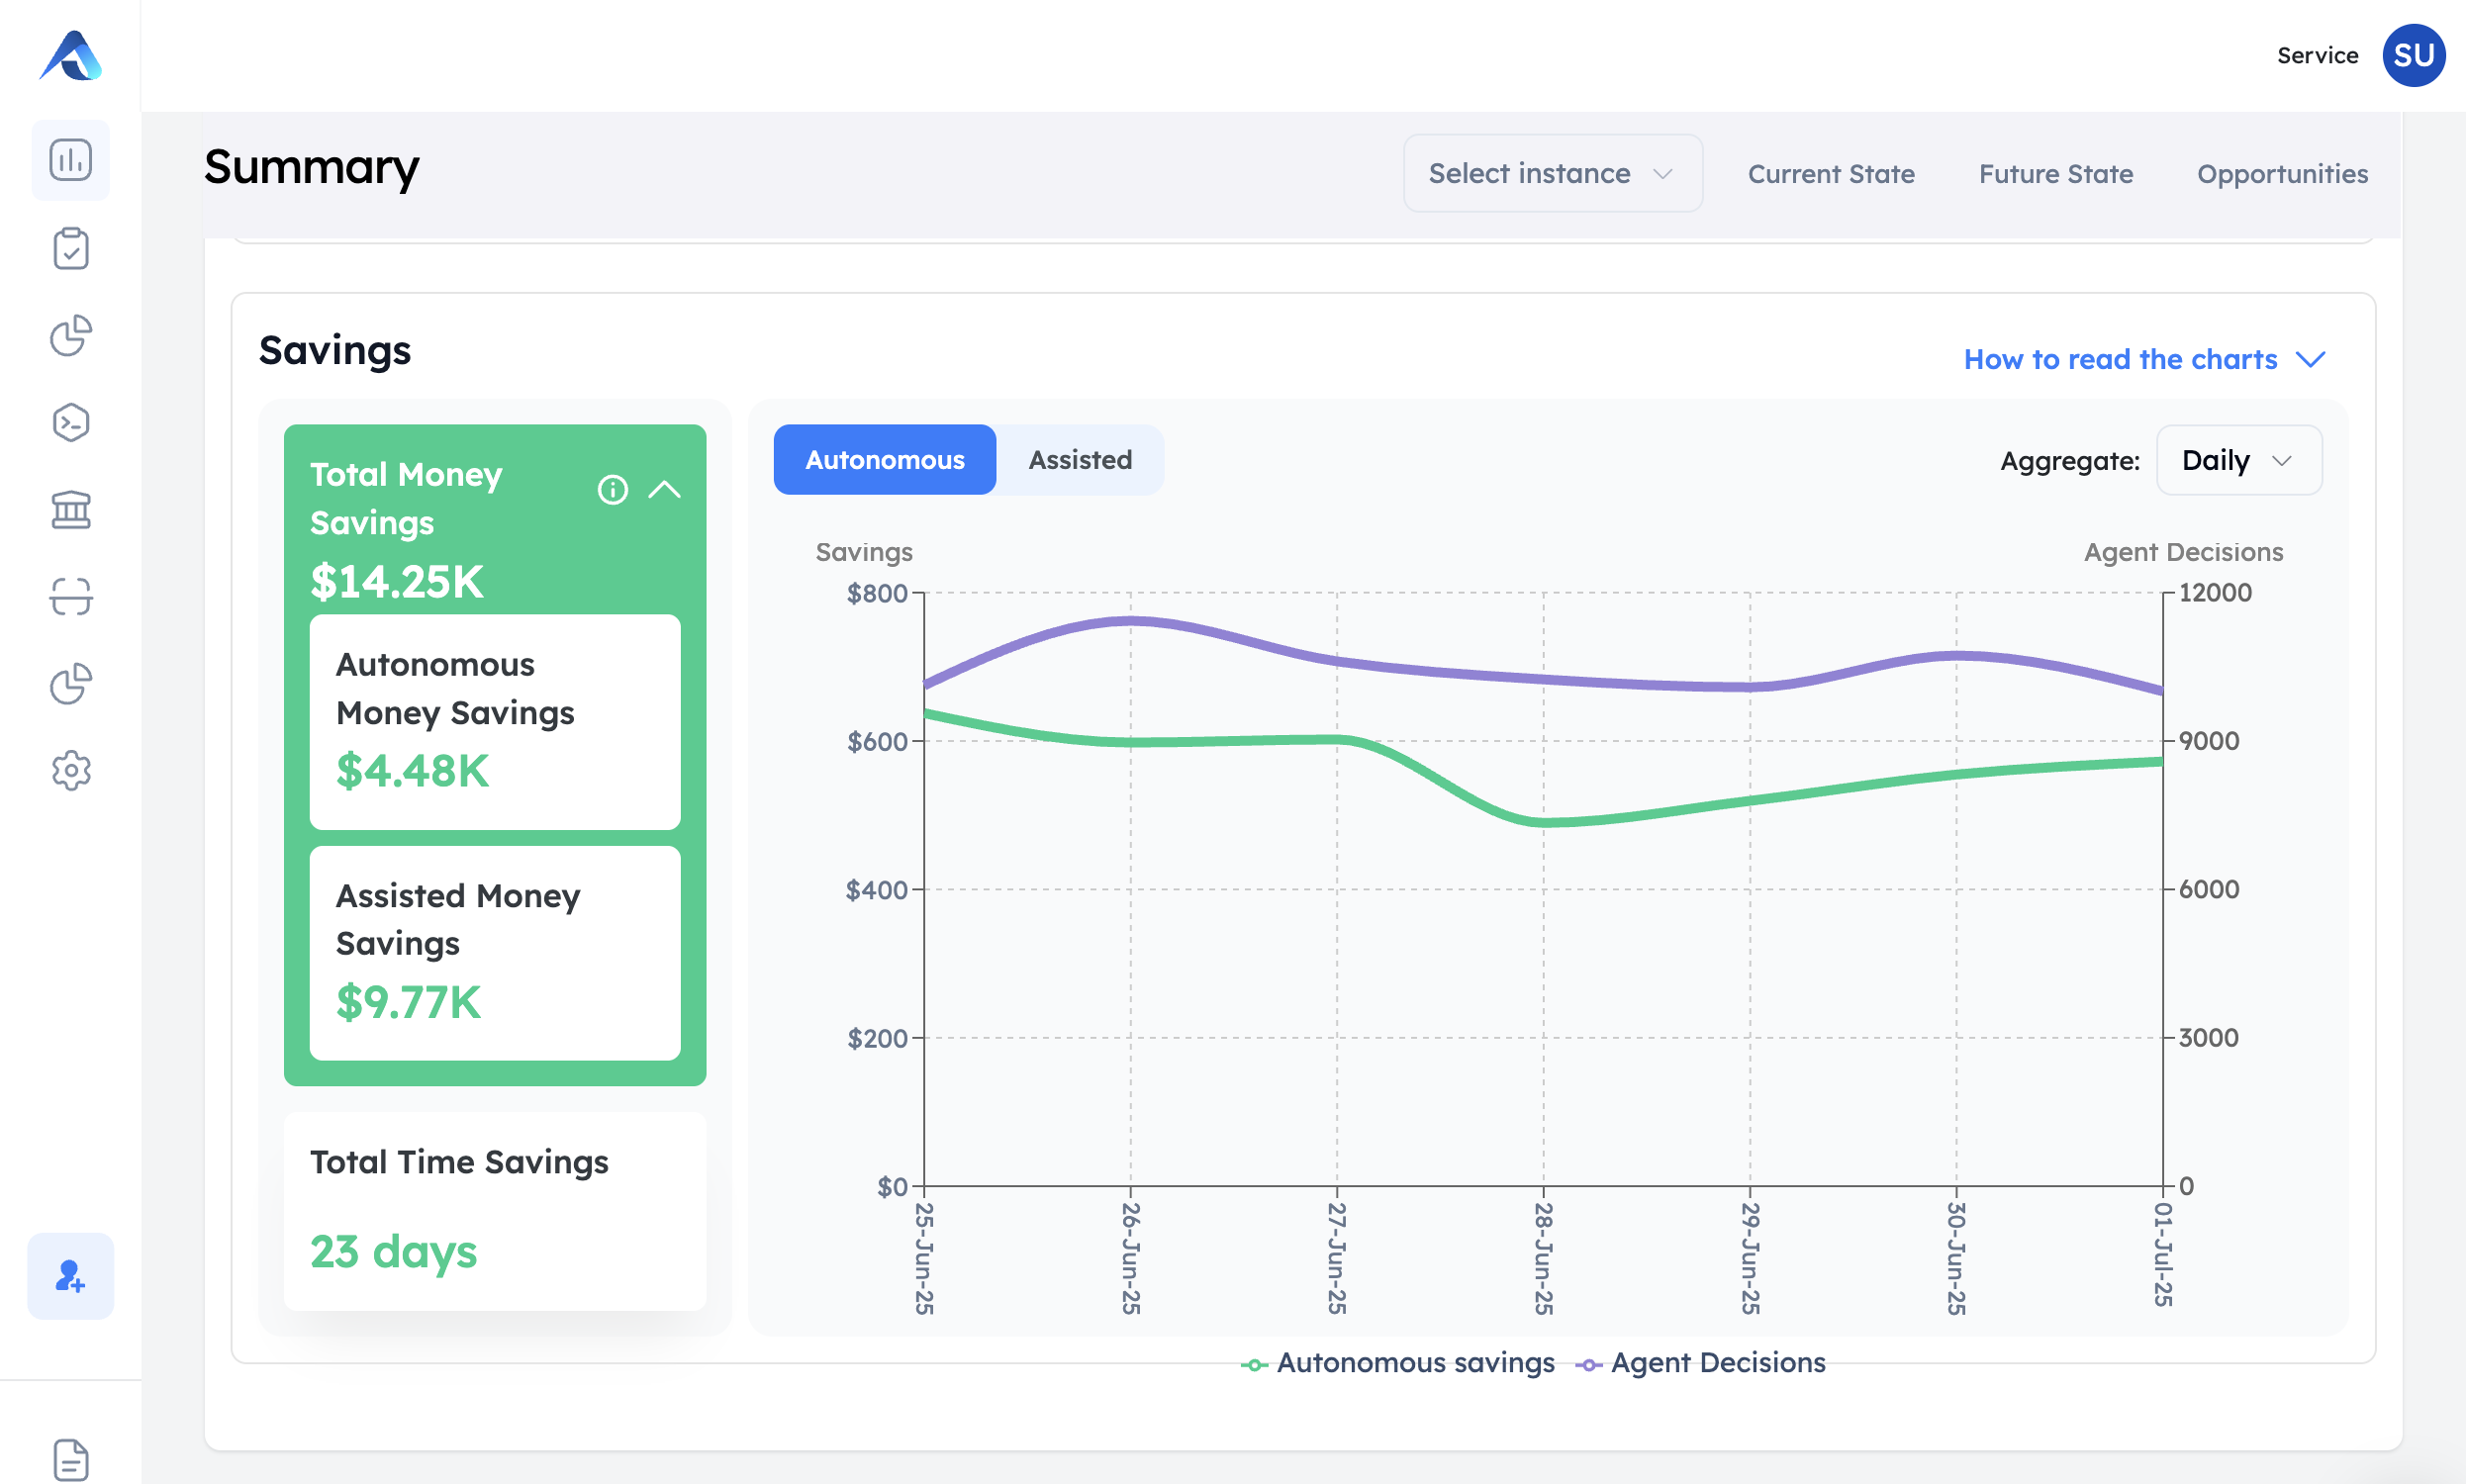Toggle Agent Decisions legend entry
2466x1484 pixels.
1700,1363
